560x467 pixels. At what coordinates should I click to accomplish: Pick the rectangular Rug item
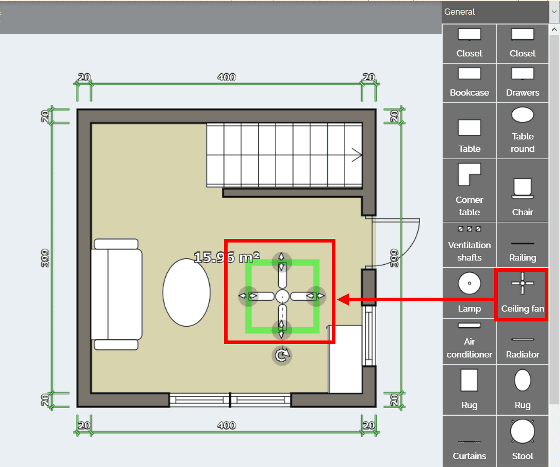click(469, 390)
